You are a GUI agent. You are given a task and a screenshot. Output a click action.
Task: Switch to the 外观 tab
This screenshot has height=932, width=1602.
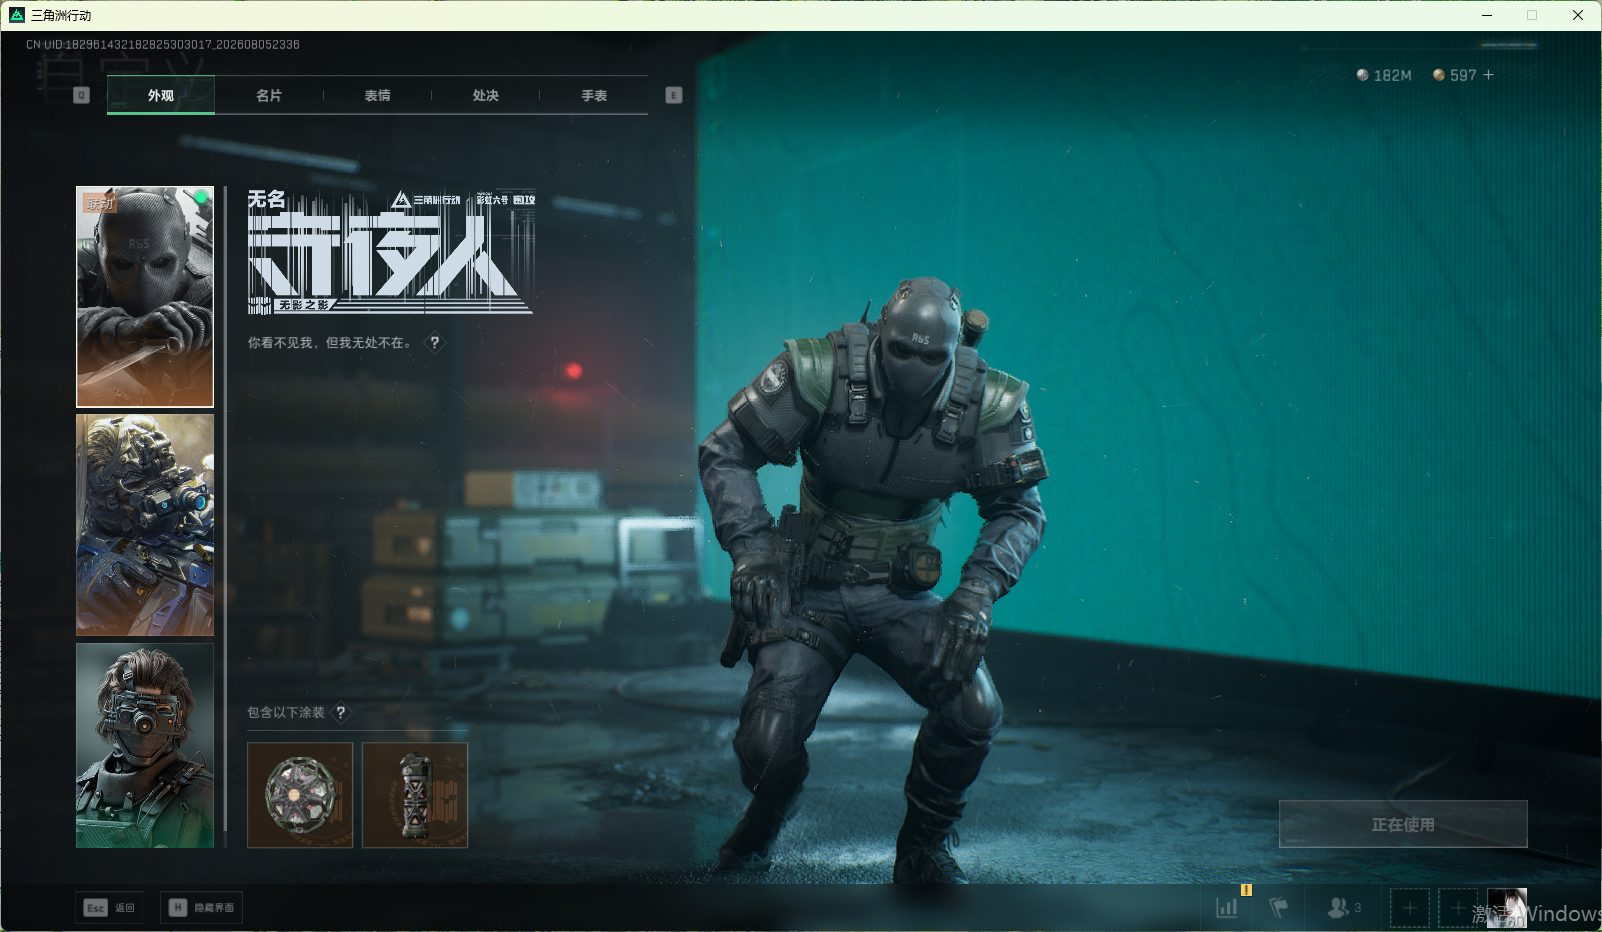click(161, 95)
